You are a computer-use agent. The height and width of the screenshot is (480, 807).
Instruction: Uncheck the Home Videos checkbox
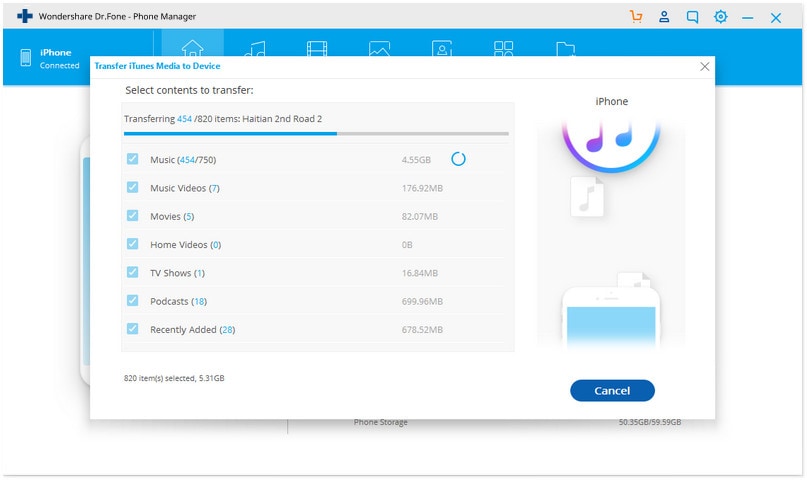click(132, 243)
